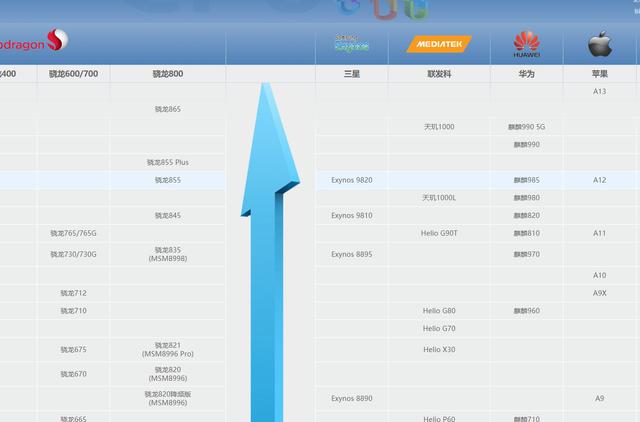The width and height of the screenshot is (640, 422).
Task: Click the A13 cell
Action: [600, 91]
